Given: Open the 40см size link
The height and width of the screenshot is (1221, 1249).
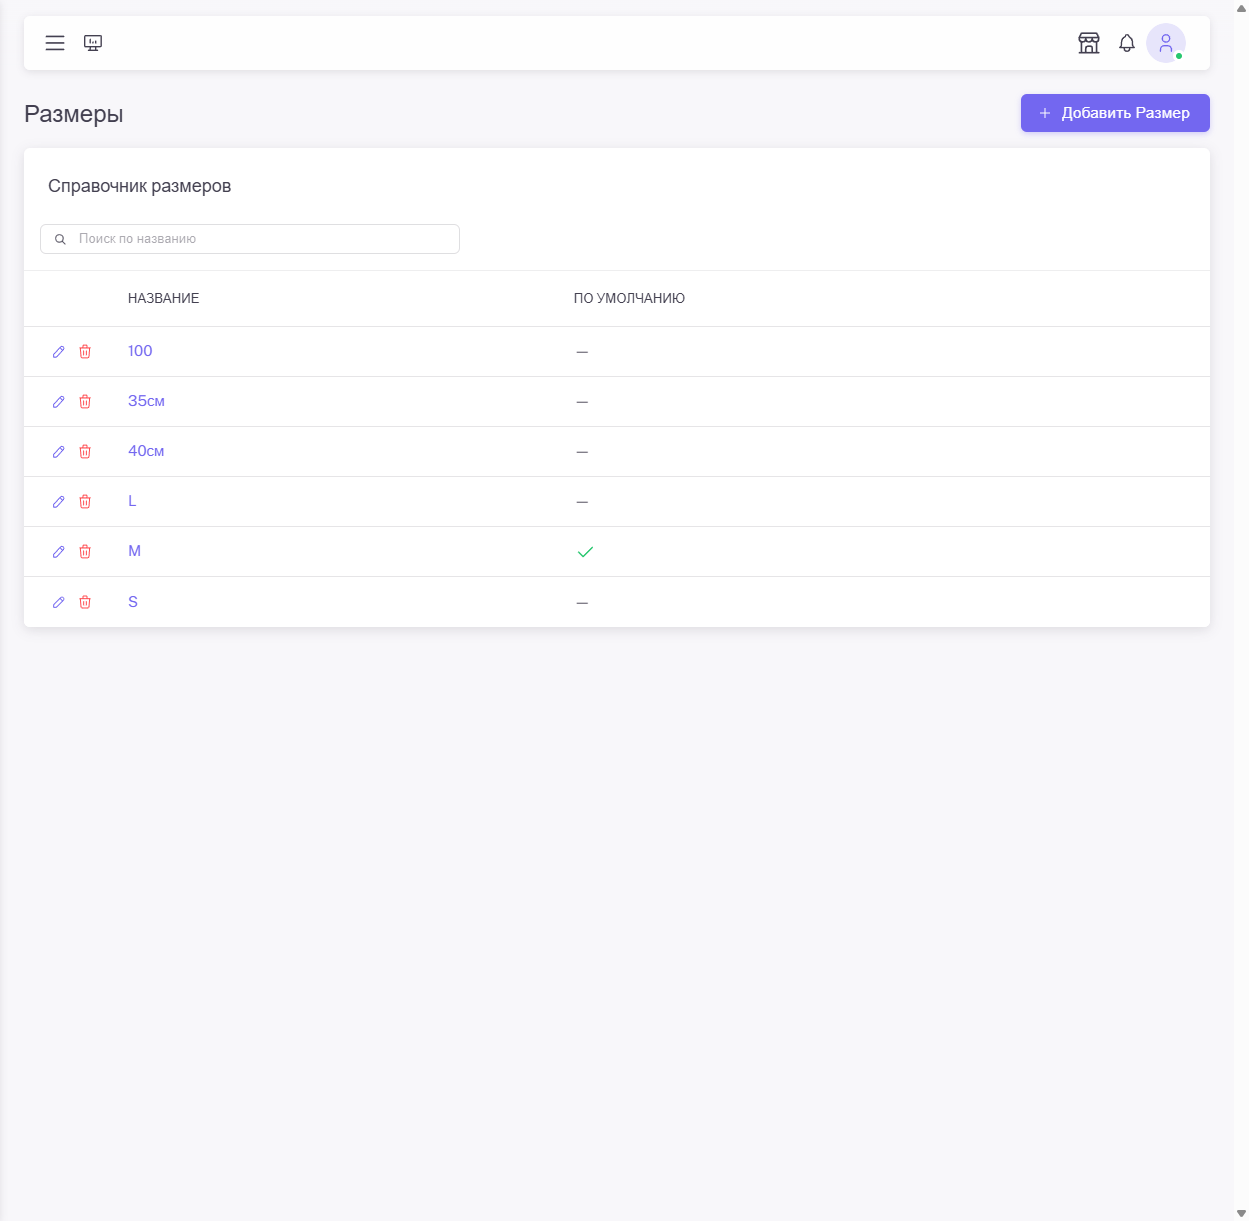Looking at the screenshot, I should click(x=146, y=451).
